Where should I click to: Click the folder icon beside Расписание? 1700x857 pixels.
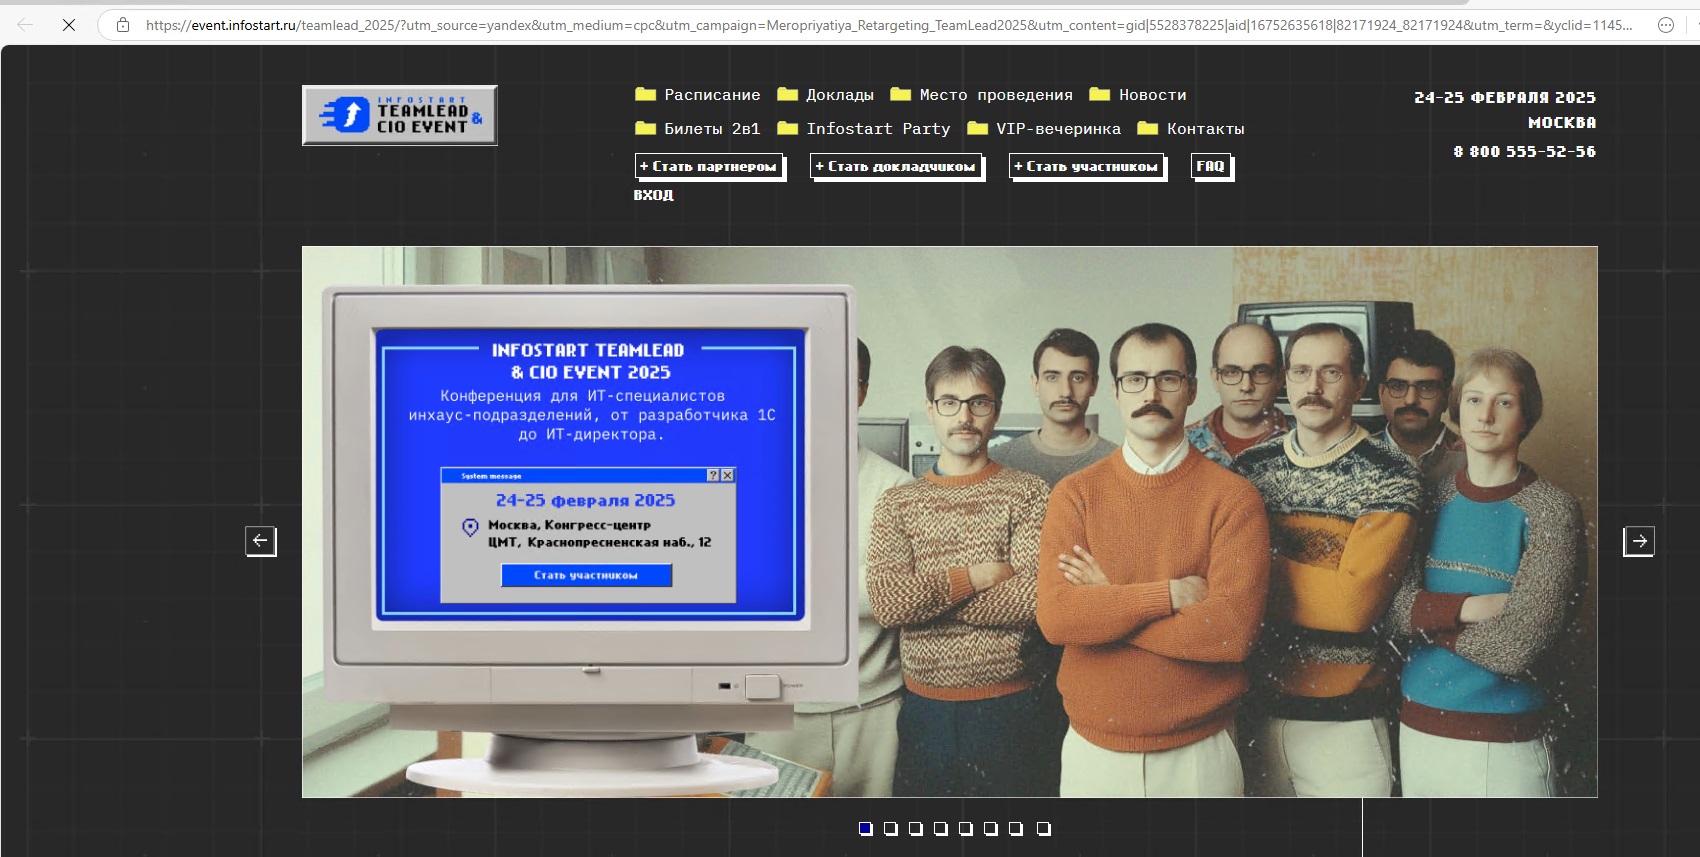[x=645, y=94]
